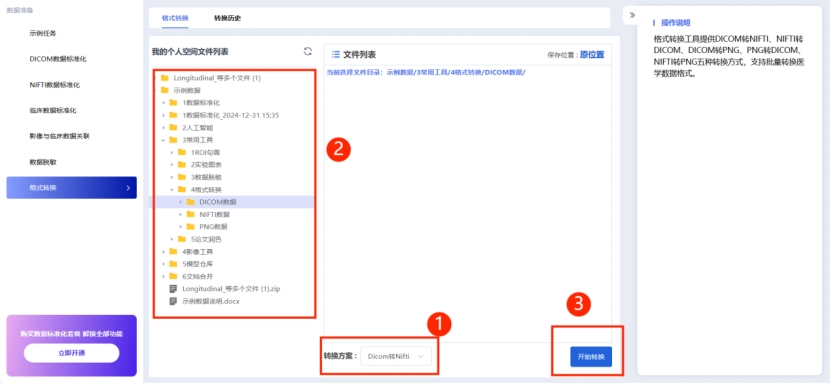Viewport: 830px width, 384px height.
Task: Click folder icon of 1数据标准化_2024-12-31 15:35
Action: 173,115
